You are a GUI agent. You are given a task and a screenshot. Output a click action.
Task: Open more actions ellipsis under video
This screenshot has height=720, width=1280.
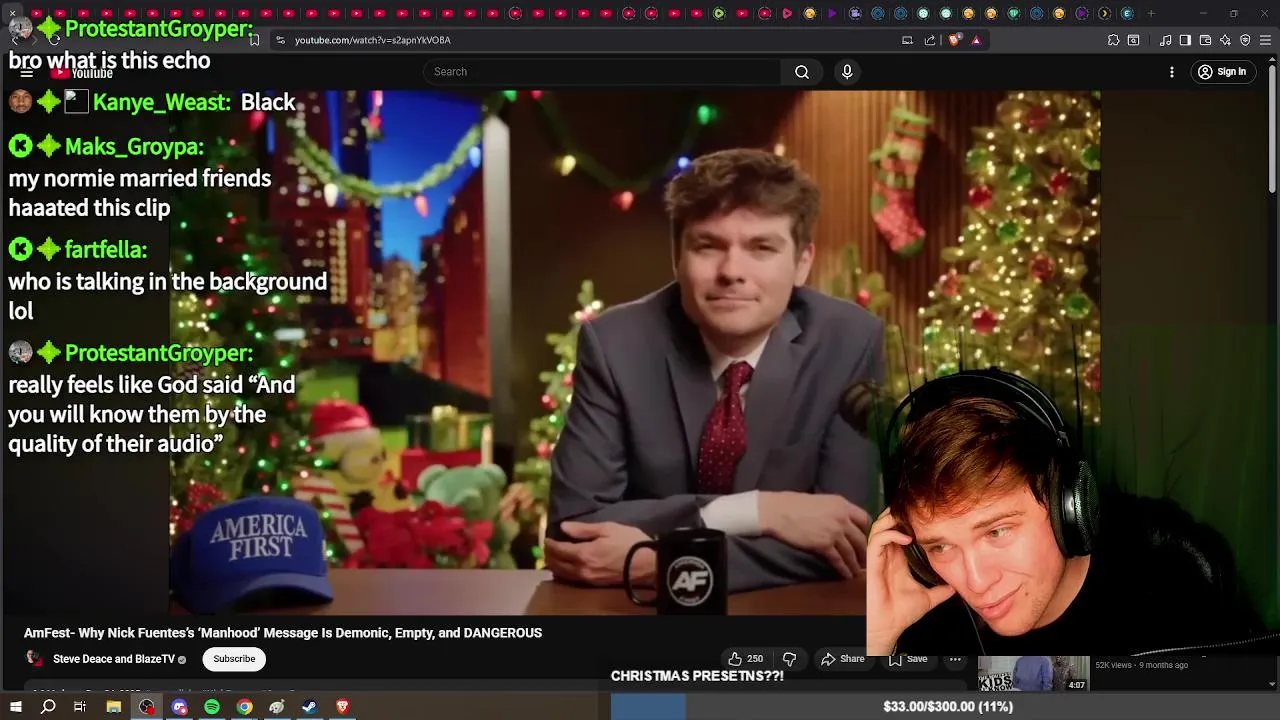(x=955, y=659)
